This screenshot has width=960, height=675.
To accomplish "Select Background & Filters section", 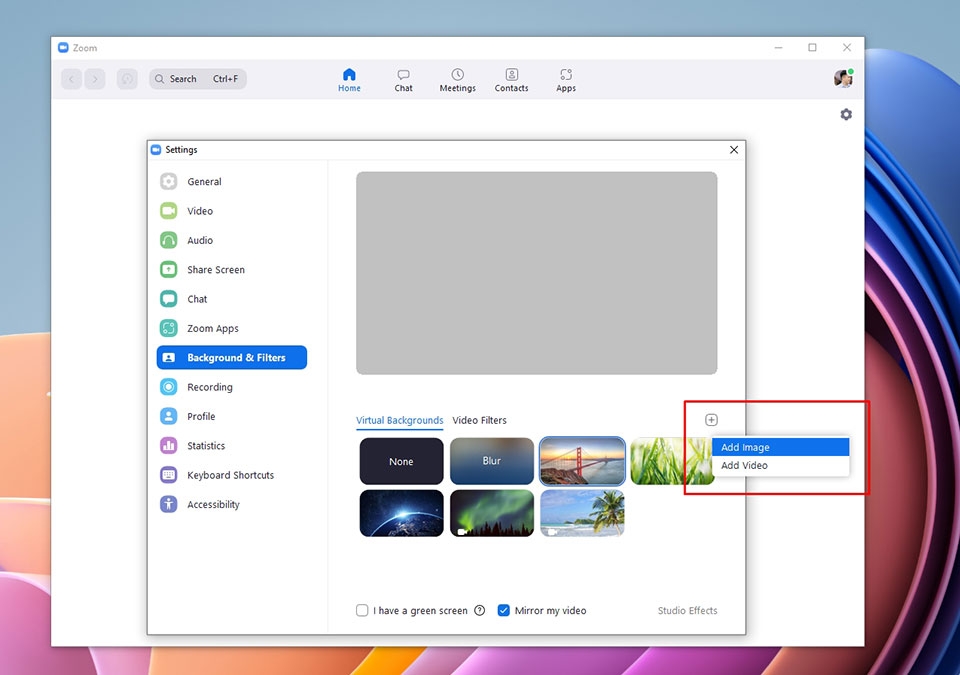I will coord(232,358).
